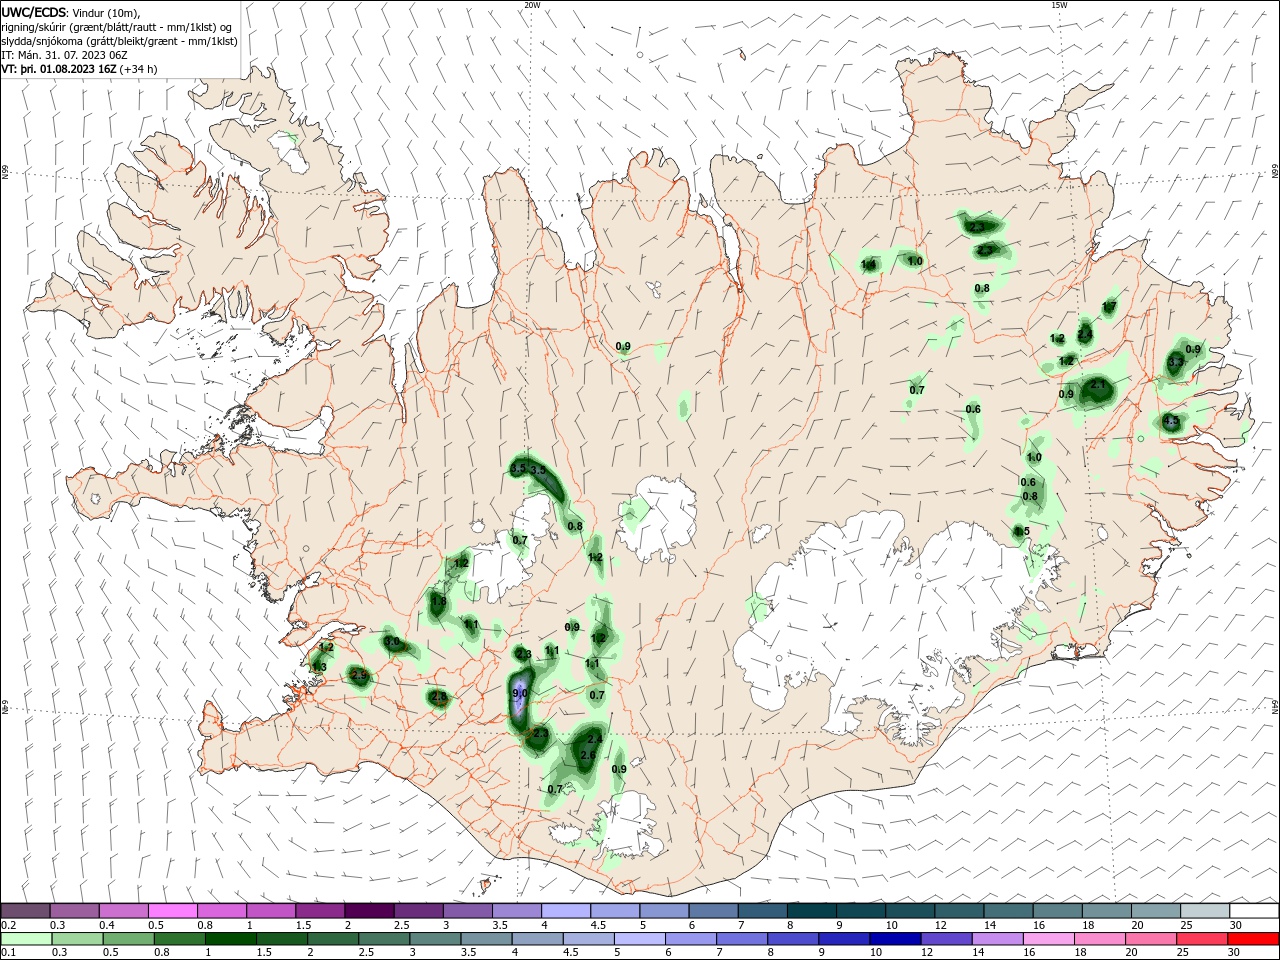Click the '2.6' precipitation value in south Iceland

(x=588, y=755)
